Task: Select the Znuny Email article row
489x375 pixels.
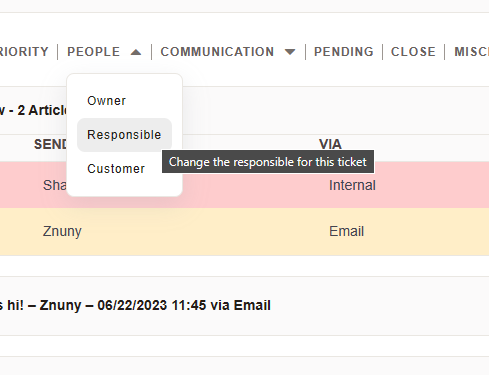Action: point(244,232)
